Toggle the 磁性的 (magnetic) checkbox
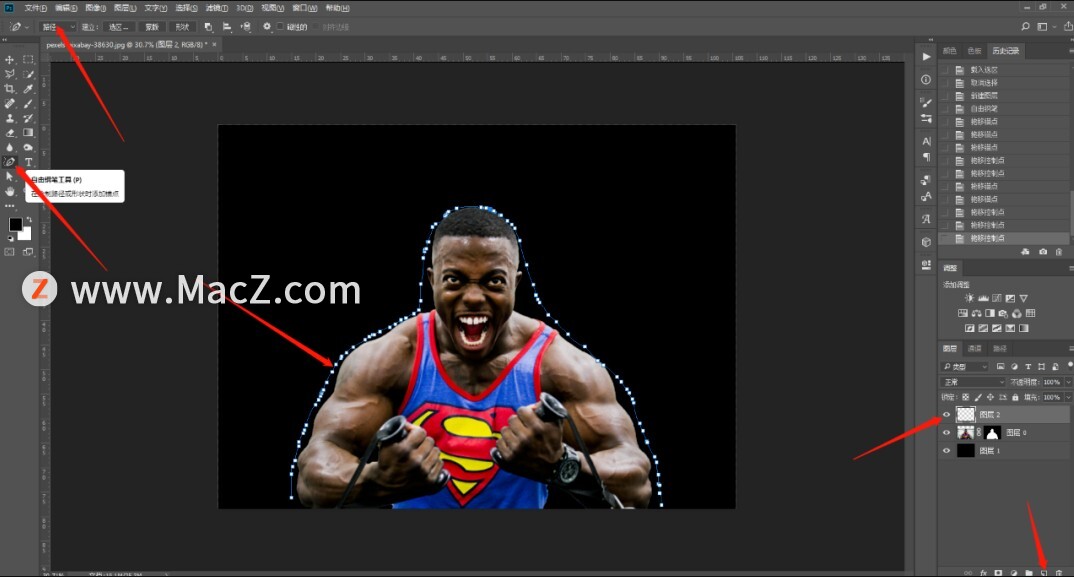Screen dimensions: 1074x577 tap(280, 27)
